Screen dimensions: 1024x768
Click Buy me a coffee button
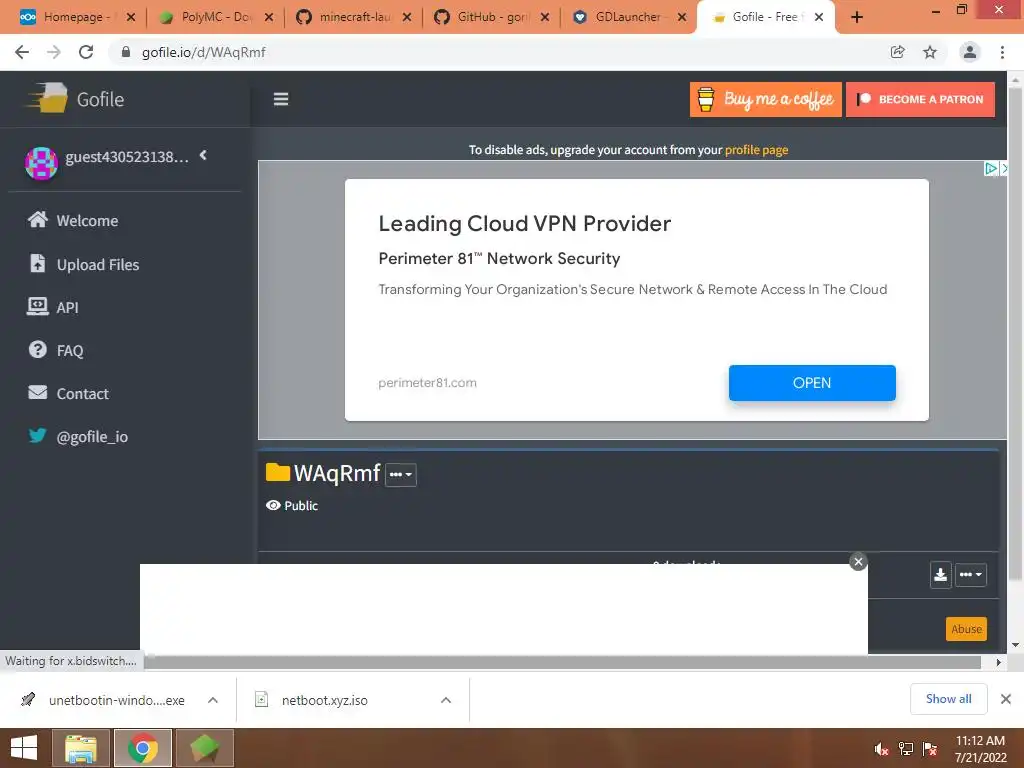tap(765, 99)
